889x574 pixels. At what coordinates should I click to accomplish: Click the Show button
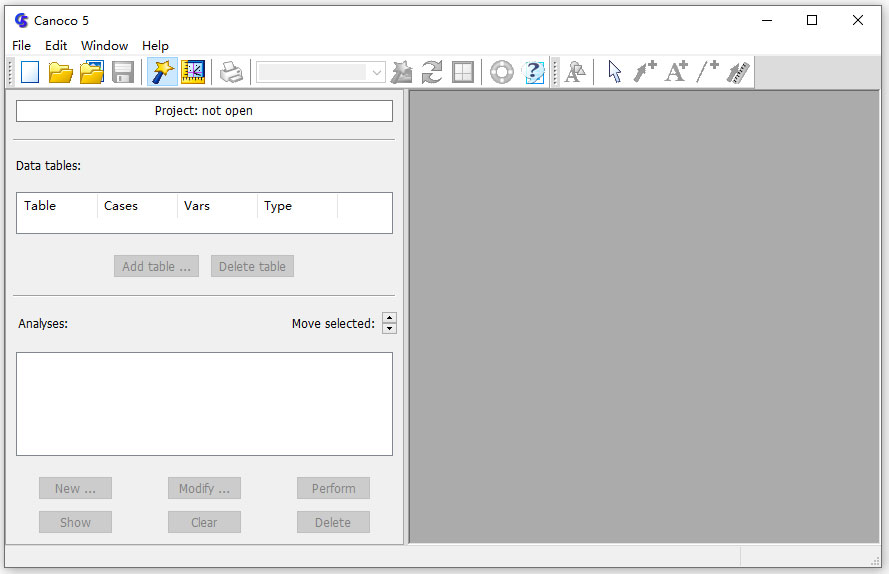pyautogui.click(x=75, y=522)
